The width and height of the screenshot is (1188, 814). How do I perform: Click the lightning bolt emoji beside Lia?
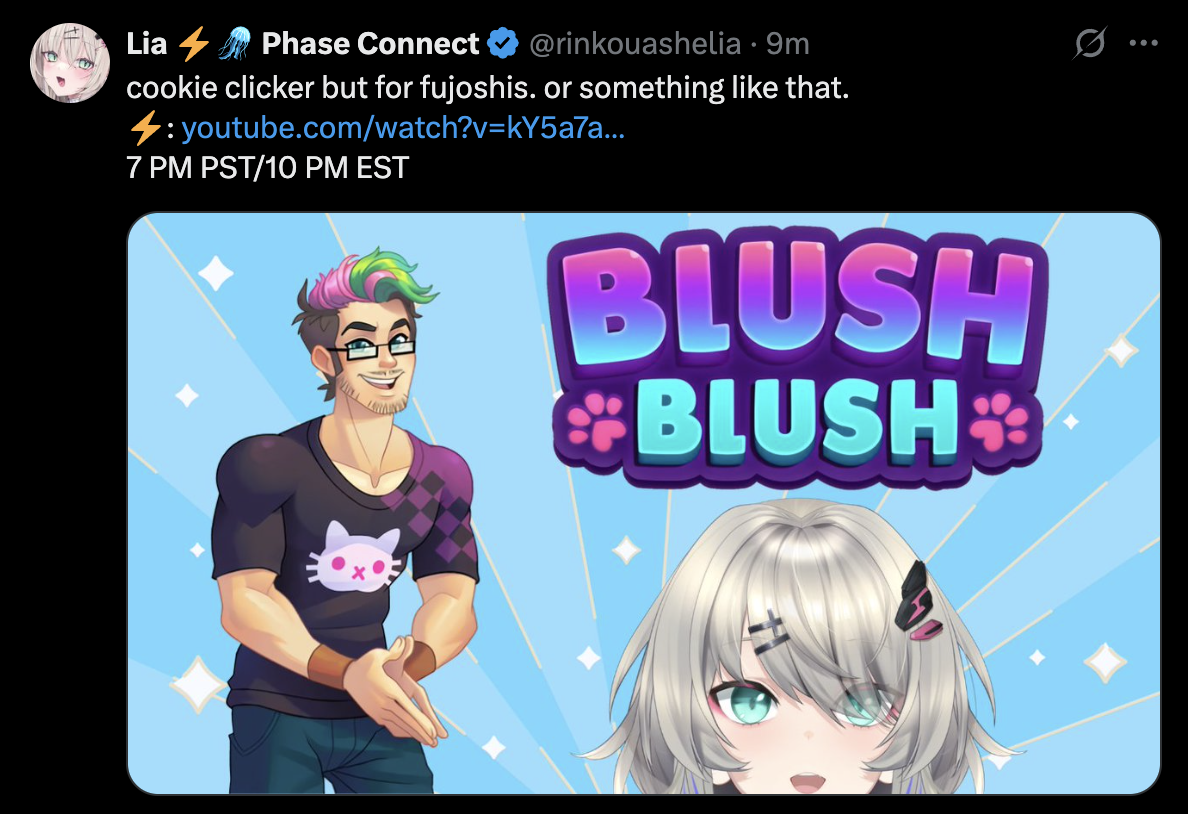click(x=193, y=43)
